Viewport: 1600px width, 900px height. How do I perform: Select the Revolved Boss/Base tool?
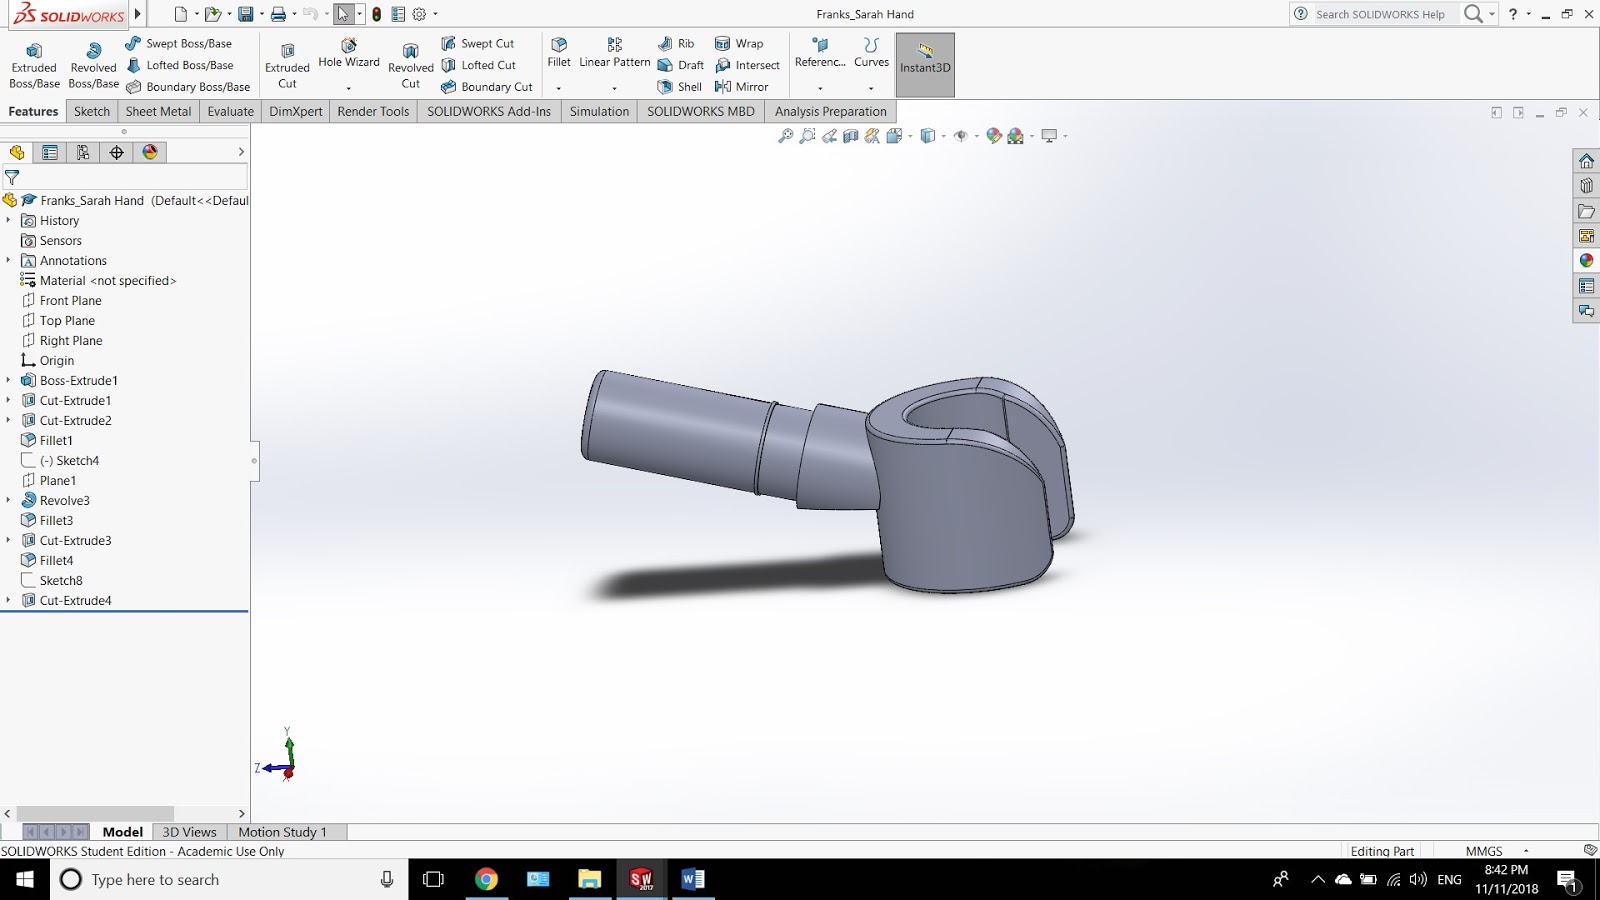coord(93,66)
